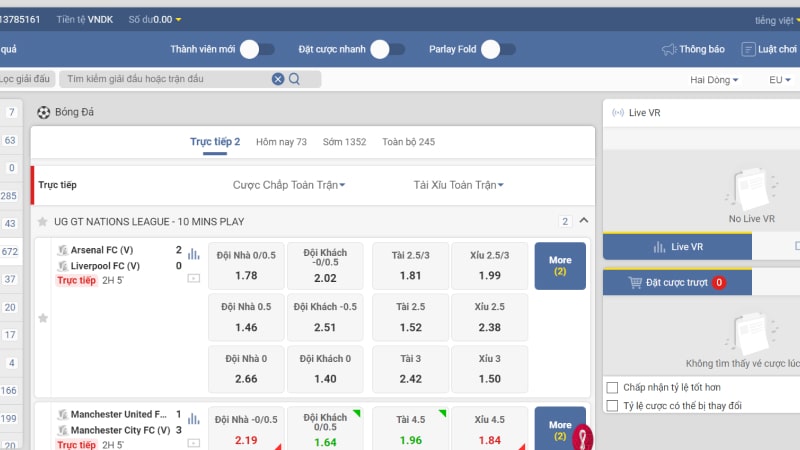Select the Trực tiếp 2 tab
Image resolution: width=800 pixels, height=450 pixels.
pos(215,142)
